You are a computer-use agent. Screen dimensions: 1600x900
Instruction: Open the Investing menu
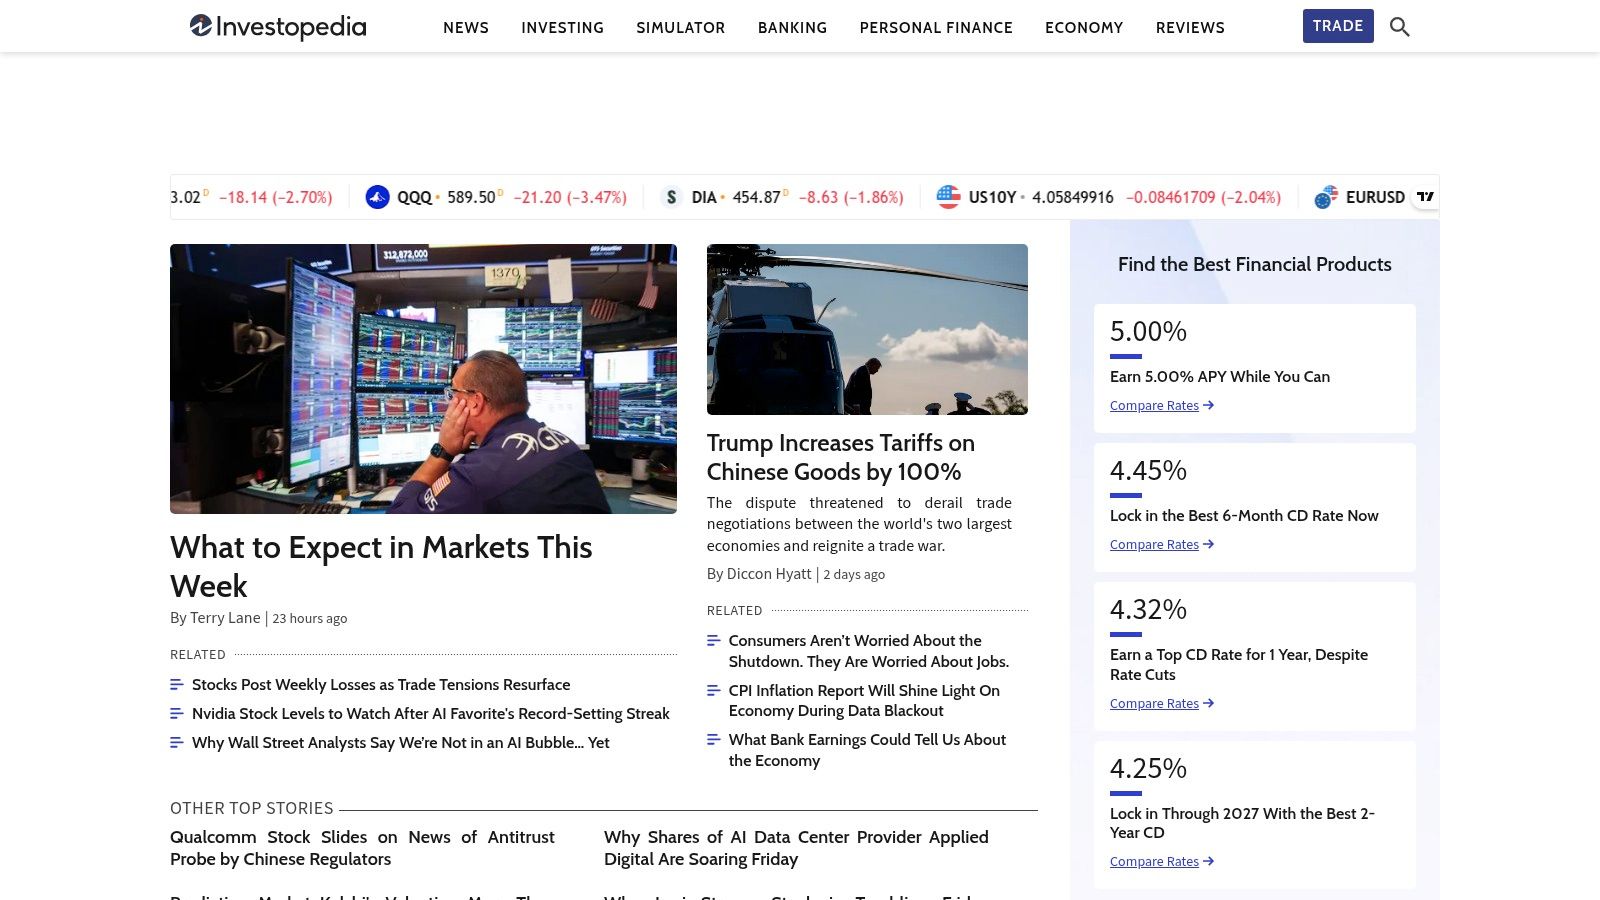click(x=562, y=28)
